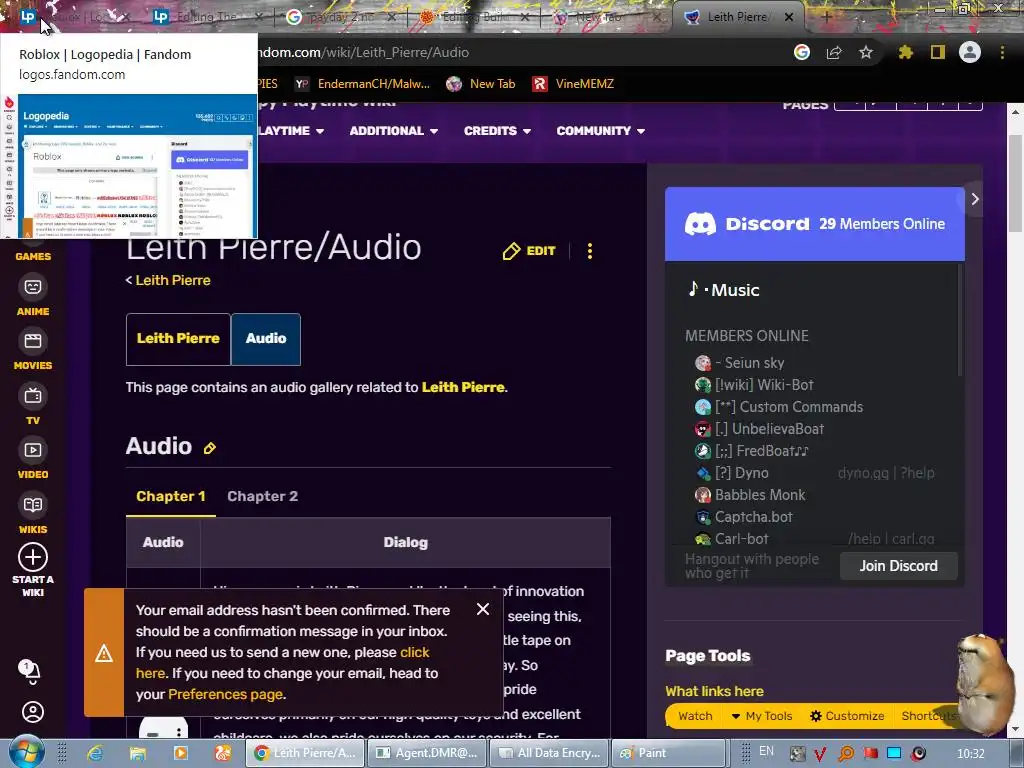Open the Chrome side panel icon
The width and height of the screenshot is (1024, 768).
[x=938, y=52]
